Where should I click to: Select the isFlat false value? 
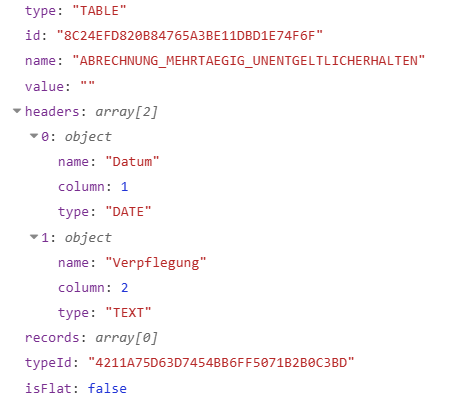(107, 389)
